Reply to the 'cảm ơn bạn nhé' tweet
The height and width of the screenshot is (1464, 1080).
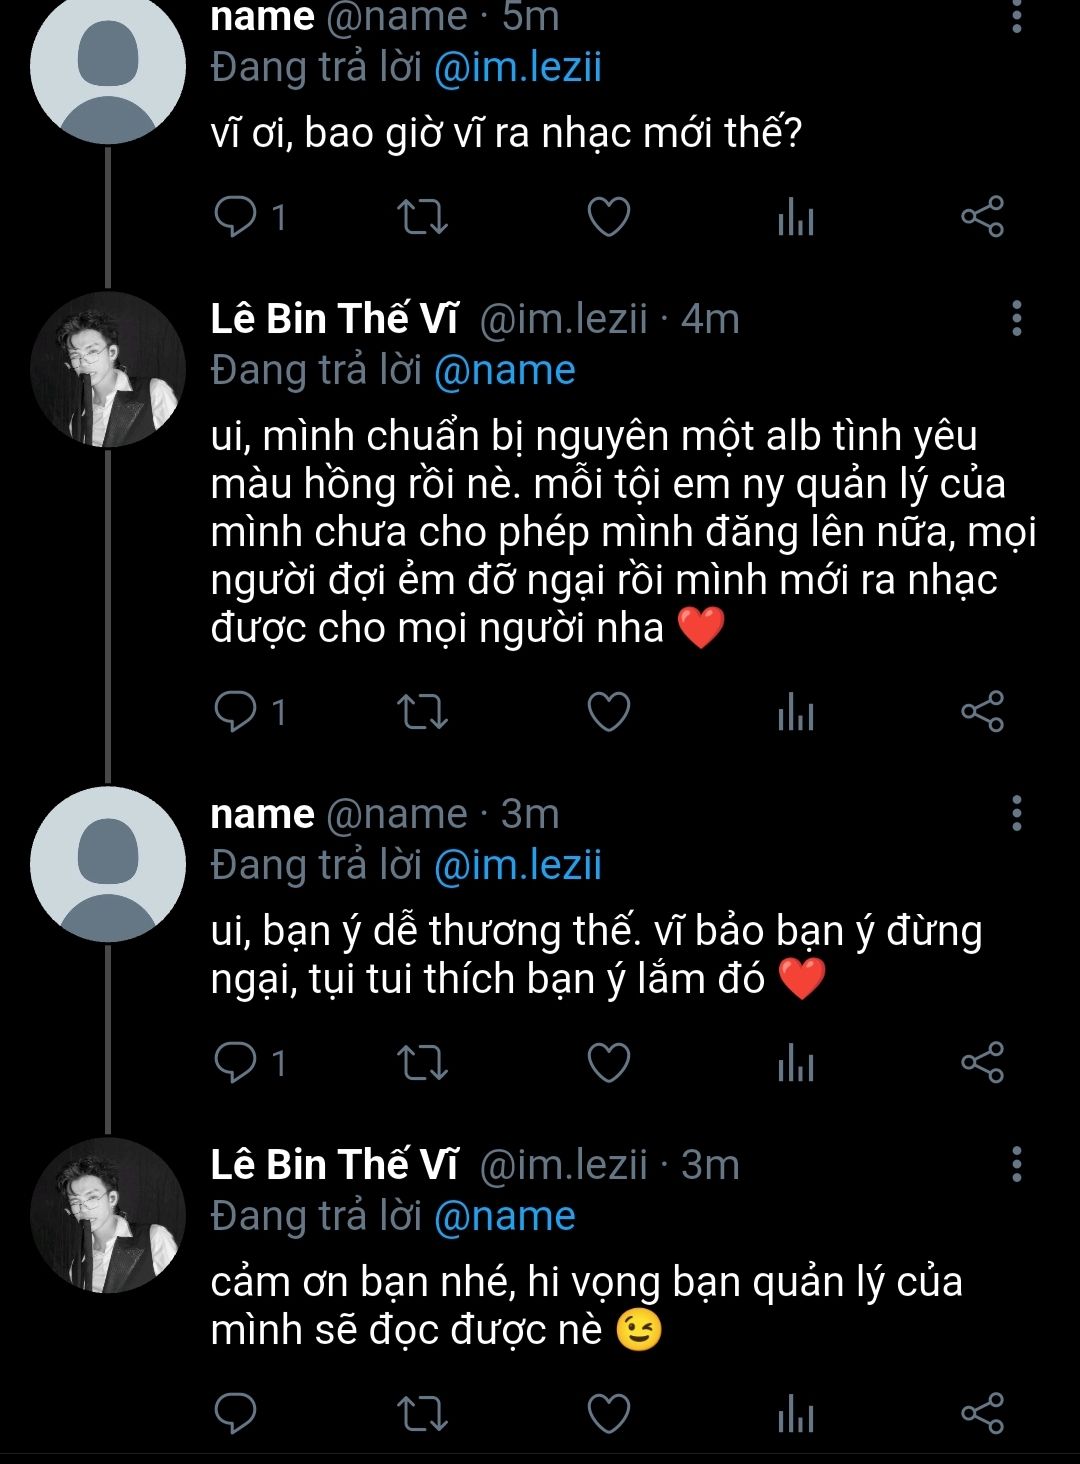tap(236, 1413)
